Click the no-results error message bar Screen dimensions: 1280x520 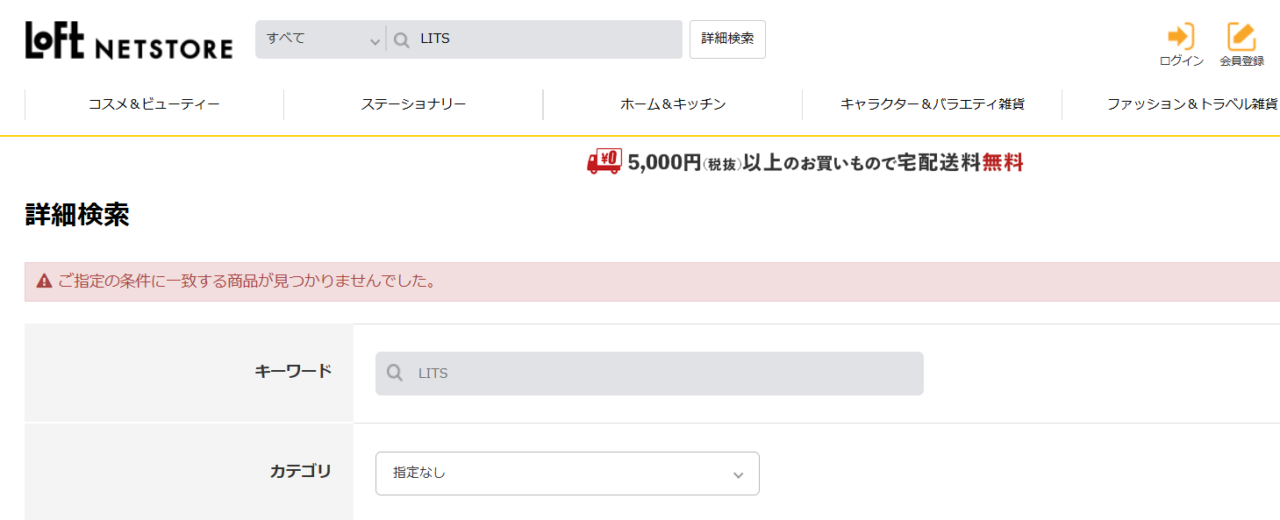(652, 282)
